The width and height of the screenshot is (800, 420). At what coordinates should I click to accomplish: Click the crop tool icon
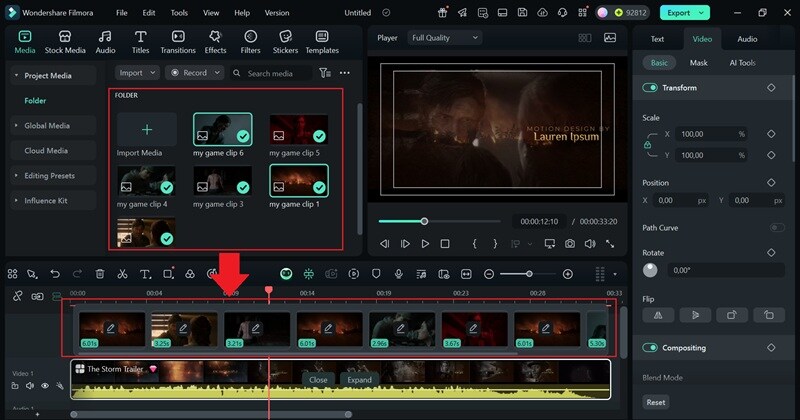168,274
